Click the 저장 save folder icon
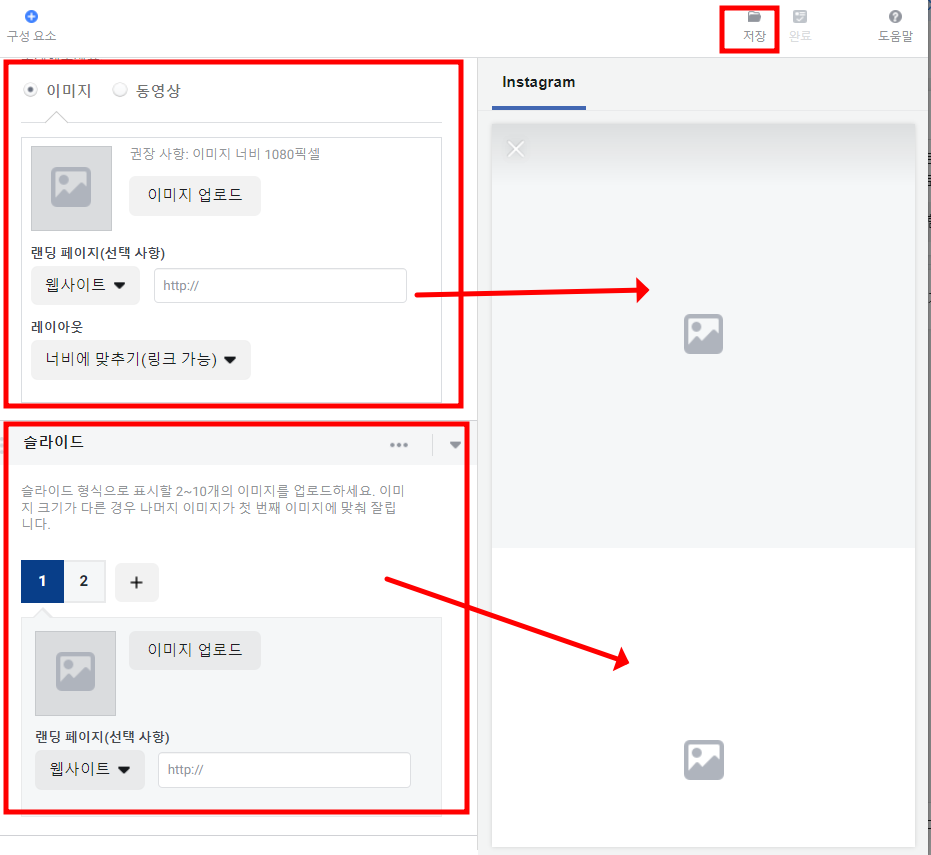 pos(754,17)
